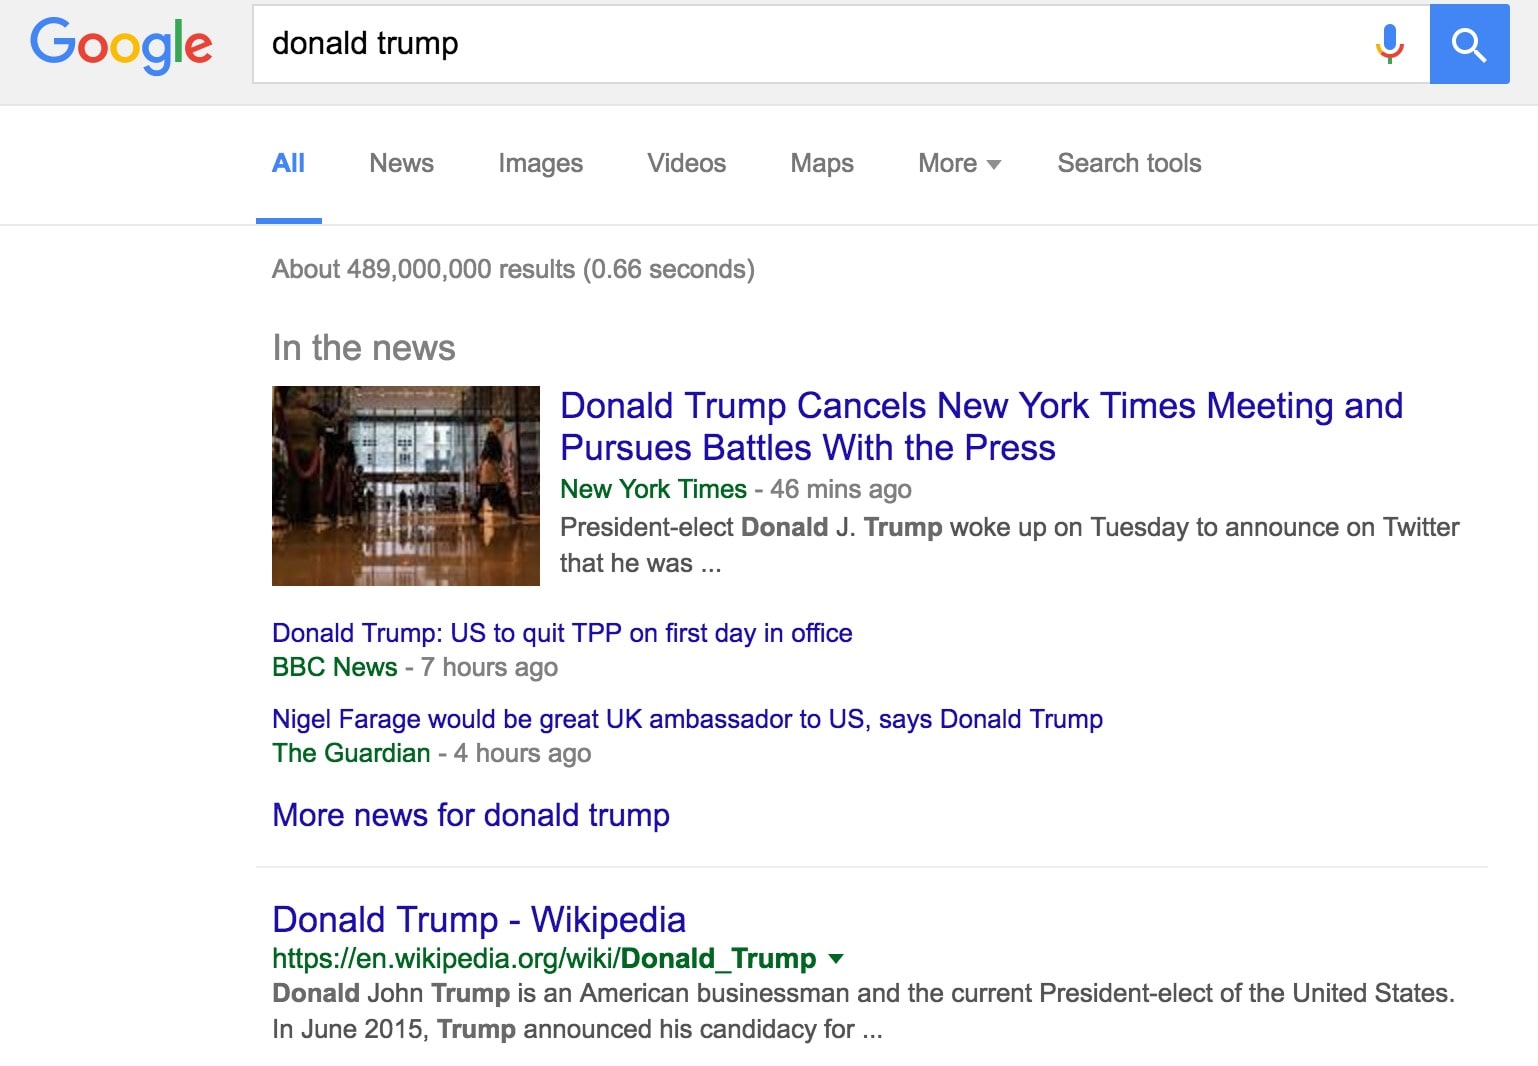
Task: Click the New York Times source name
Action: [653, 489]
